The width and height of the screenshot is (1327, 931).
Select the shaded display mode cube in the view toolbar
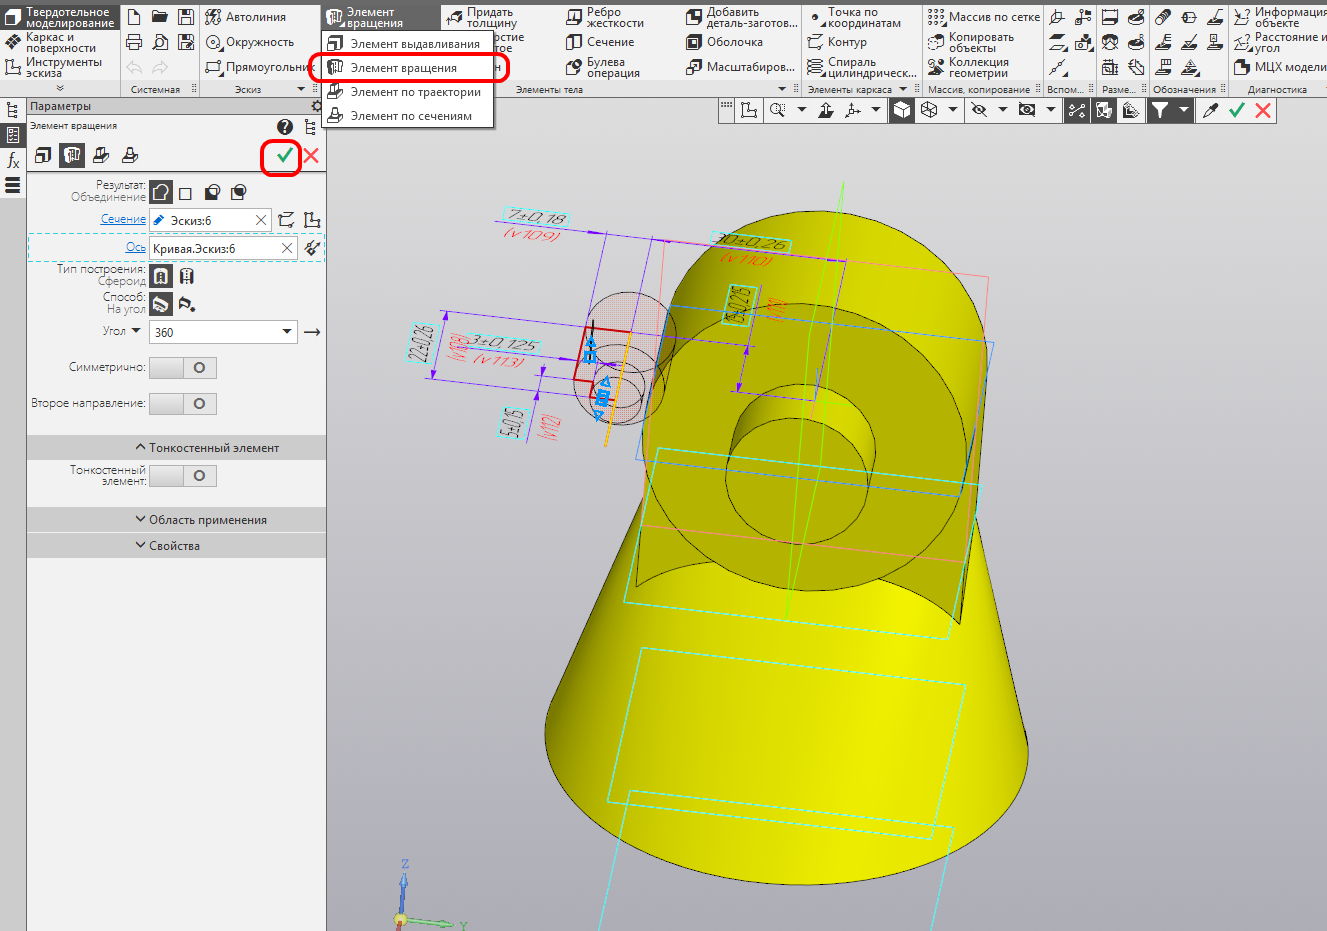click(902, 110)
